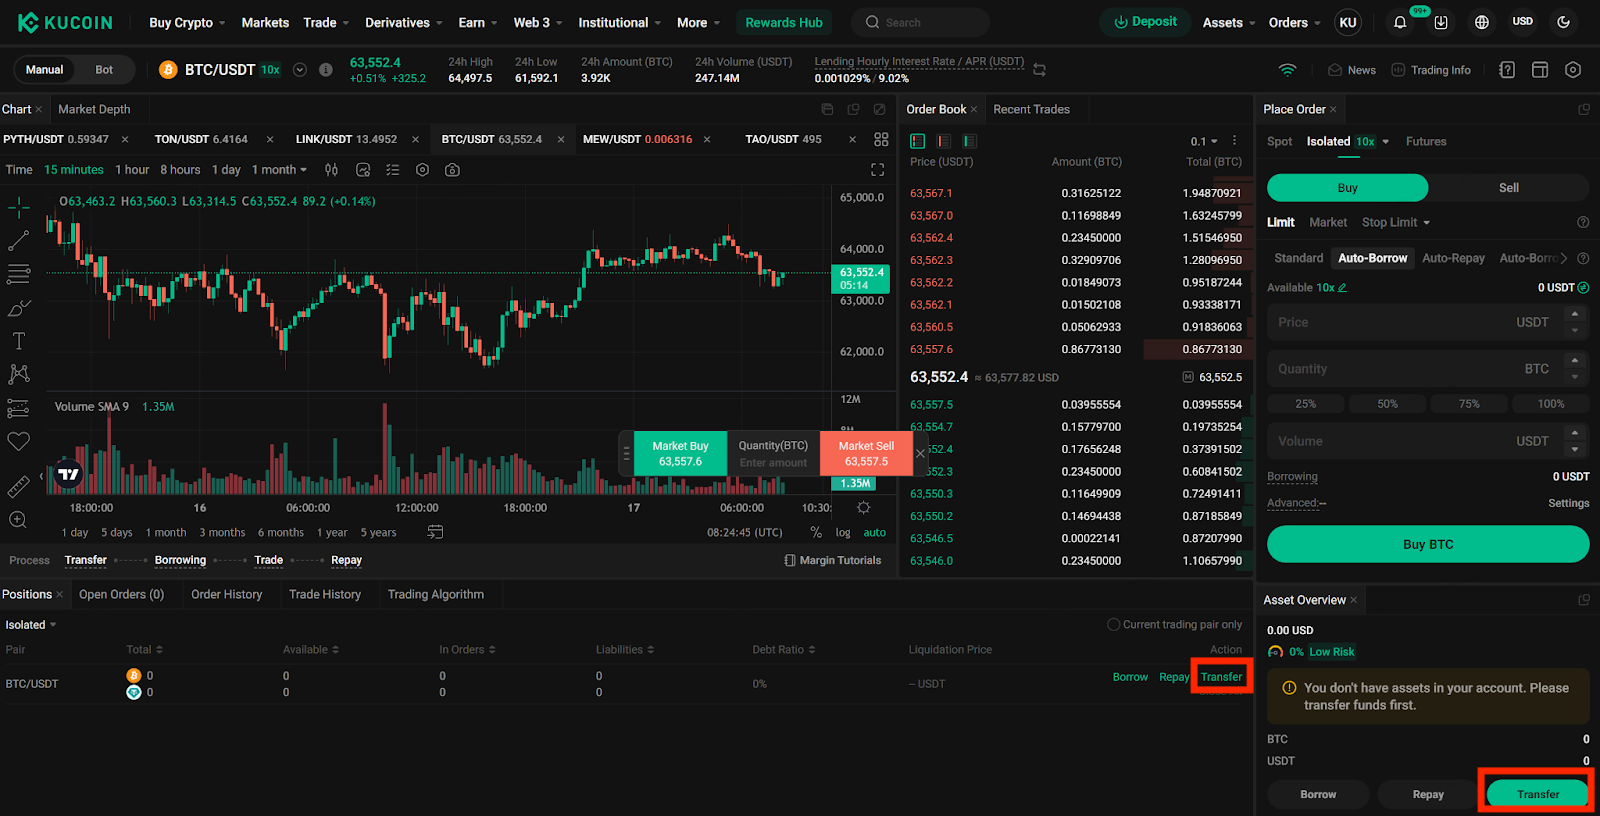
Task: Click the info icon beside BTC/USDT
Action: click(325, 70)
